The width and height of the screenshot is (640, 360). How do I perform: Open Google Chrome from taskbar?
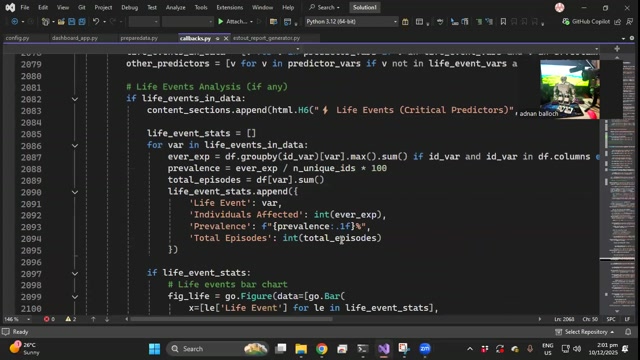[322, 349]
